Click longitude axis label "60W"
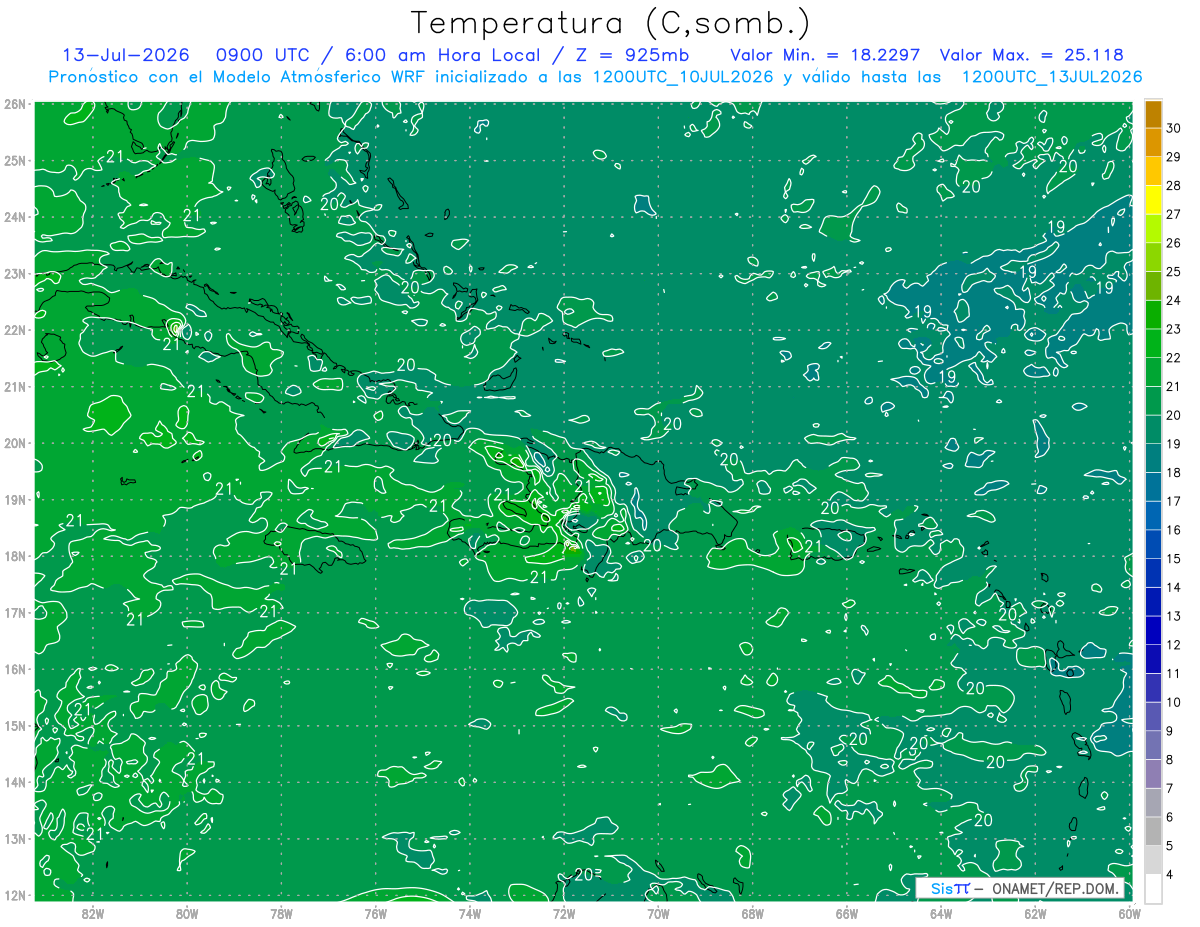The height and width of the screenshot is (927, 1200). (x=1129, y=913)
